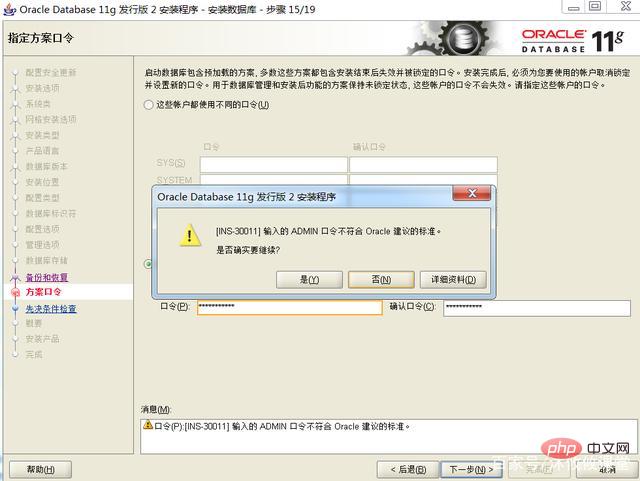
Task: Click the yellow warning triangle icon in dialog
Action: [190, 235]
